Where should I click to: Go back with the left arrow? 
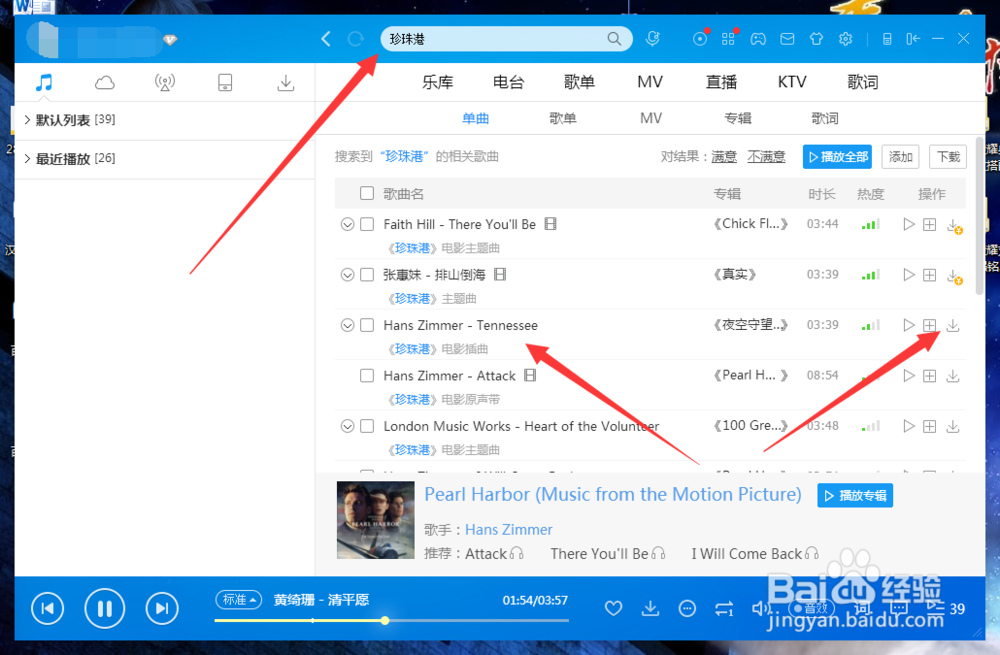coord(326,39)
